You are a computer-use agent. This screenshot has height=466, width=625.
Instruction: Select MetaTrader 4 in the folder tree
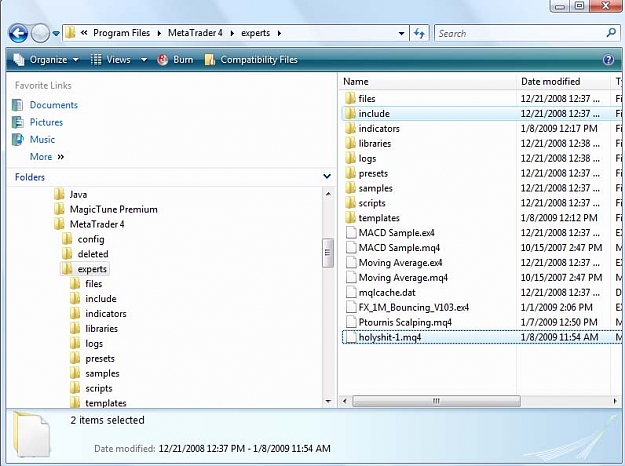coord(97,224)
